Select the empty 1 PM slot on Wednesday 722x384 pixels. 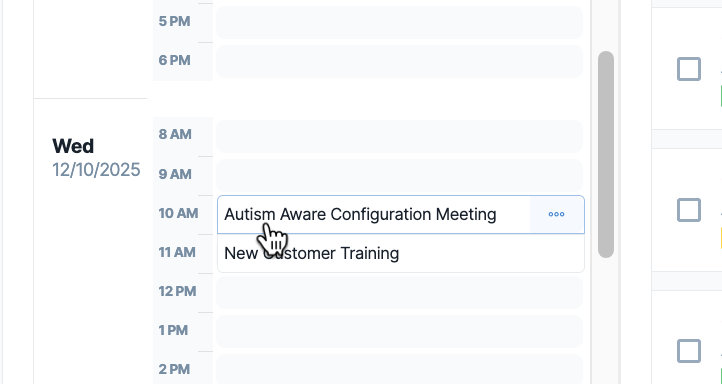399,332
